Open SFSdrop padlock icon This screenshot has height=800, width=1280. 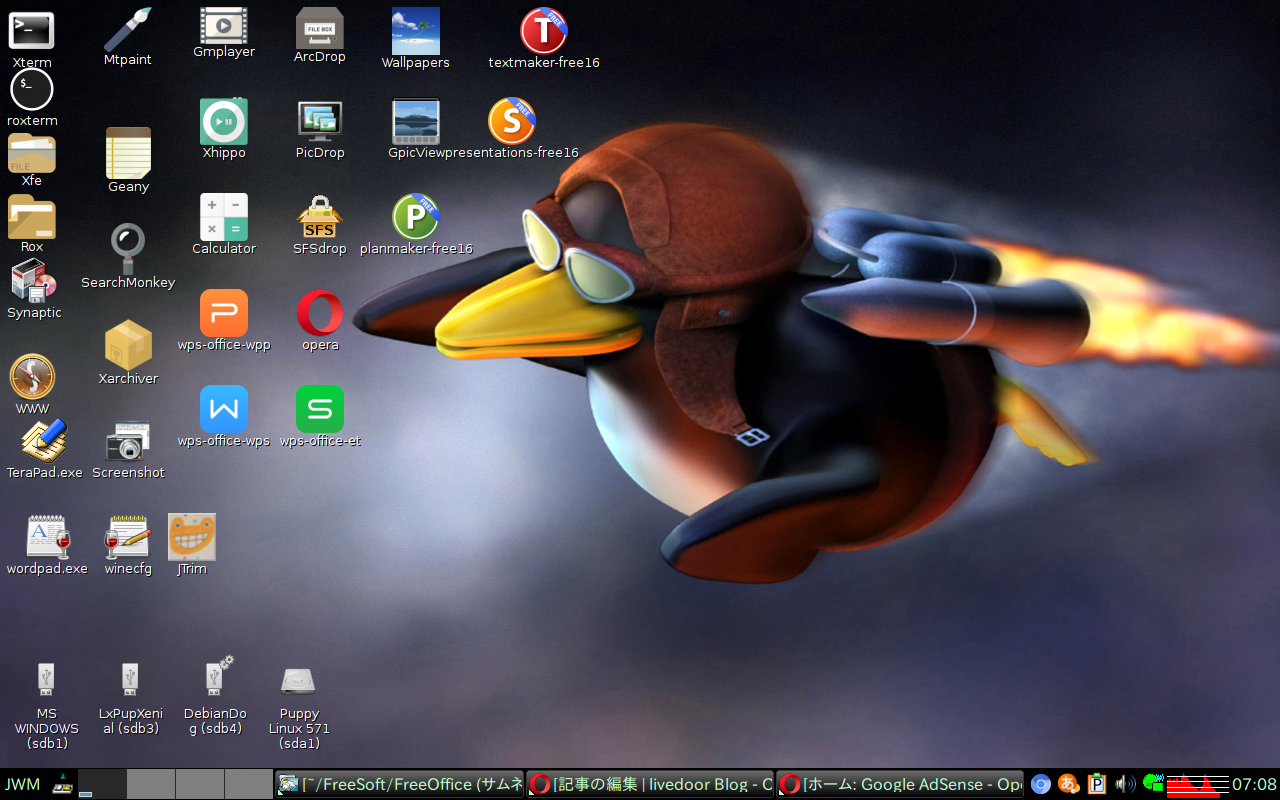tap(320, 217)
